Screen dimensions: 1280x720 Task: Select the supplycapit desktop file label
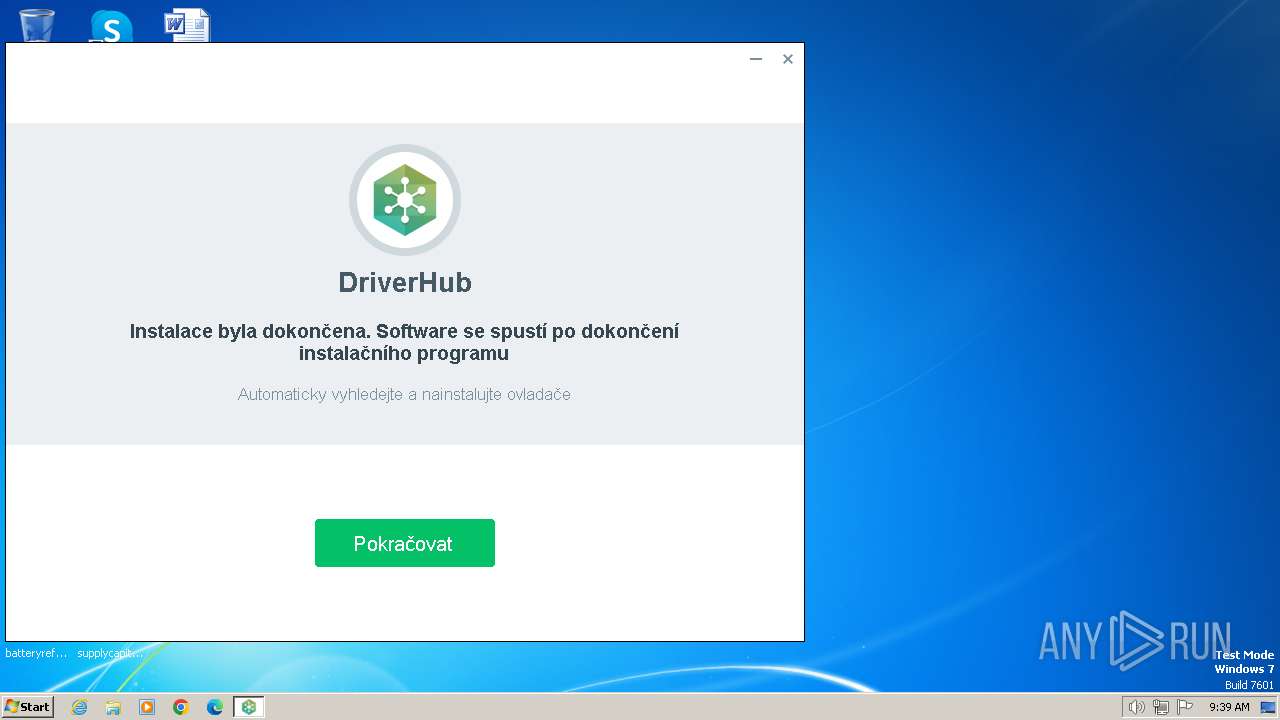tap(110, 653)
